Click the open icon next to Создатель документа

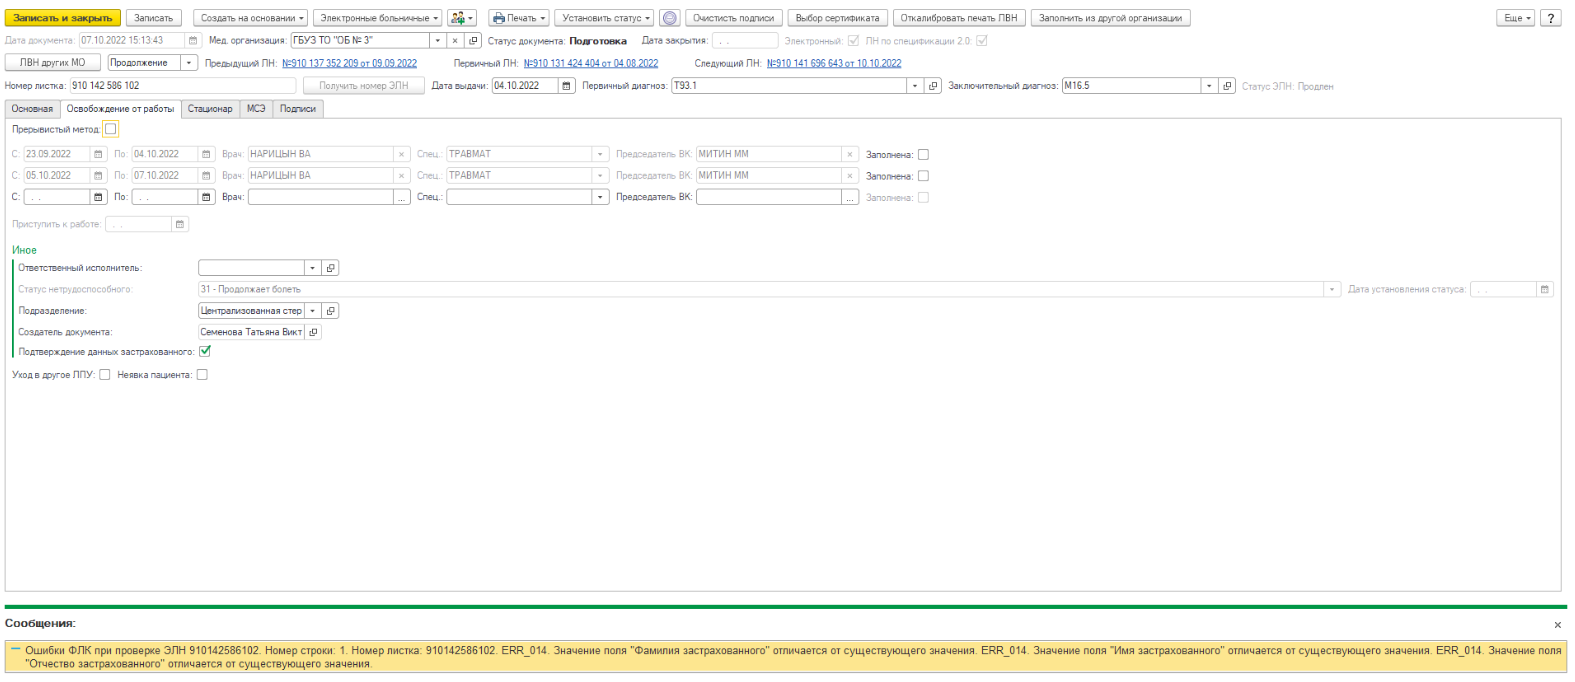(x=313, y=332)
